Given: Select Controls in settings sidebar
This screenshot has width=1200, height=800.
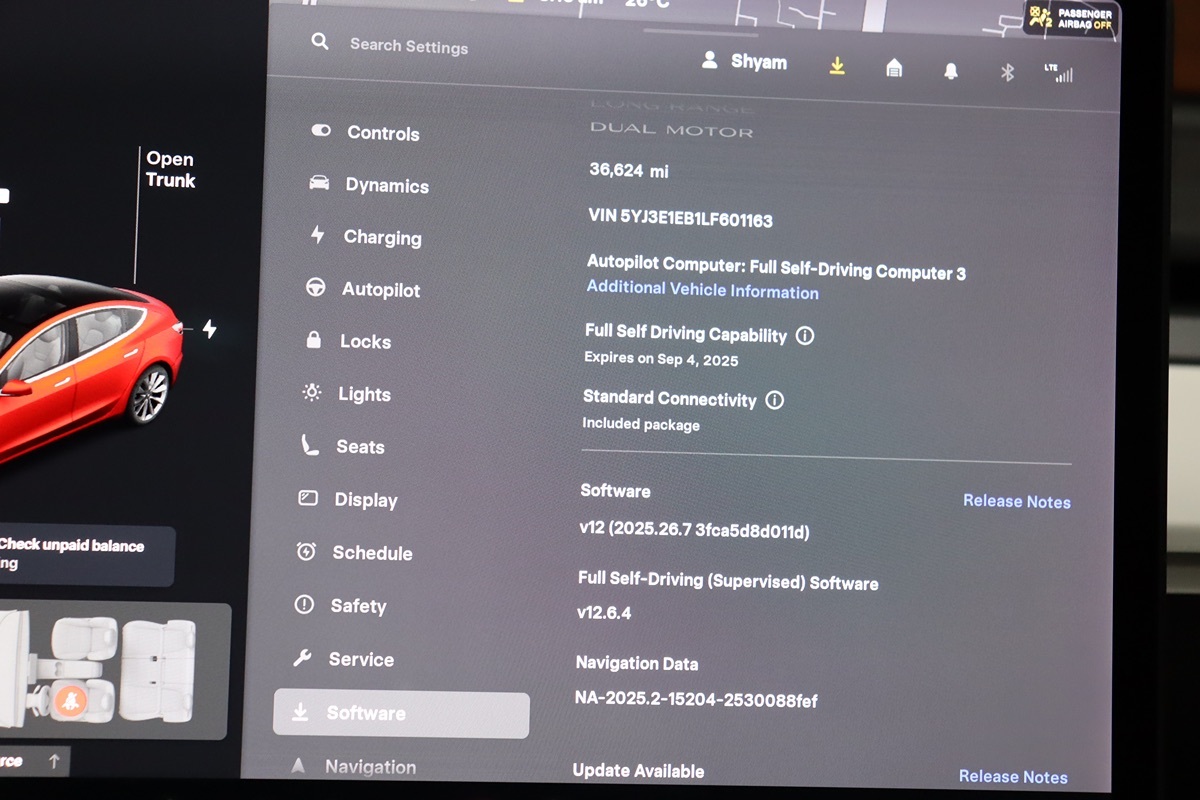Looking at the screenshot, I should click(382, 133).
